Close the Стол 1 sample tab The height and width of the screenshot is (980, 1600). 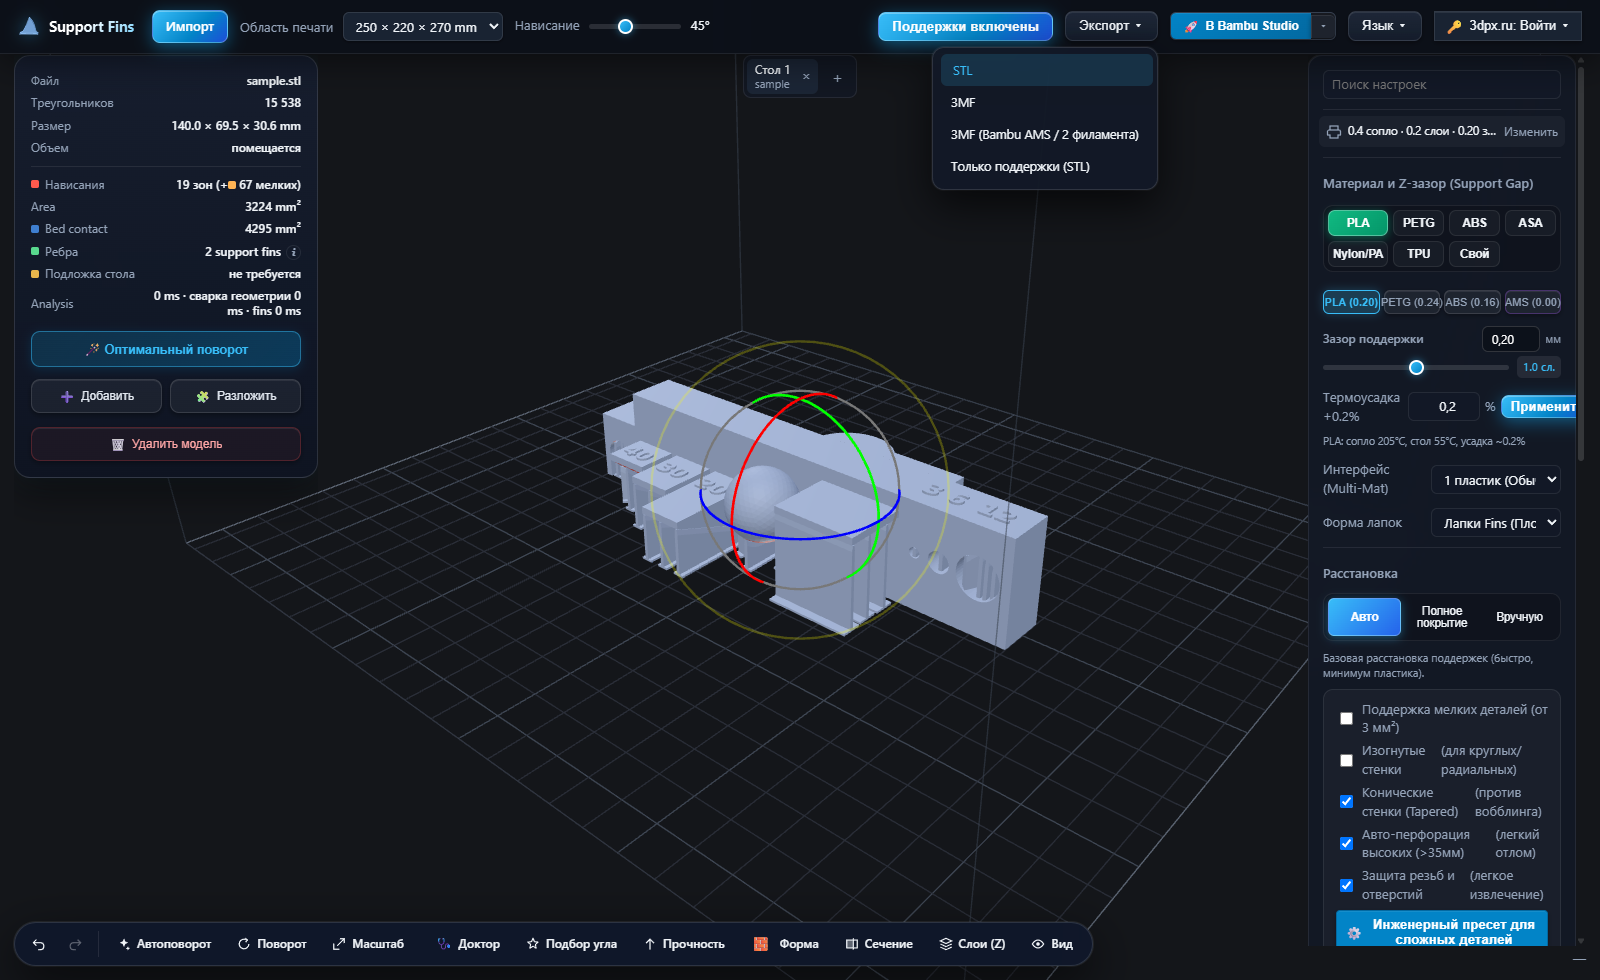[x=806, y=77]
